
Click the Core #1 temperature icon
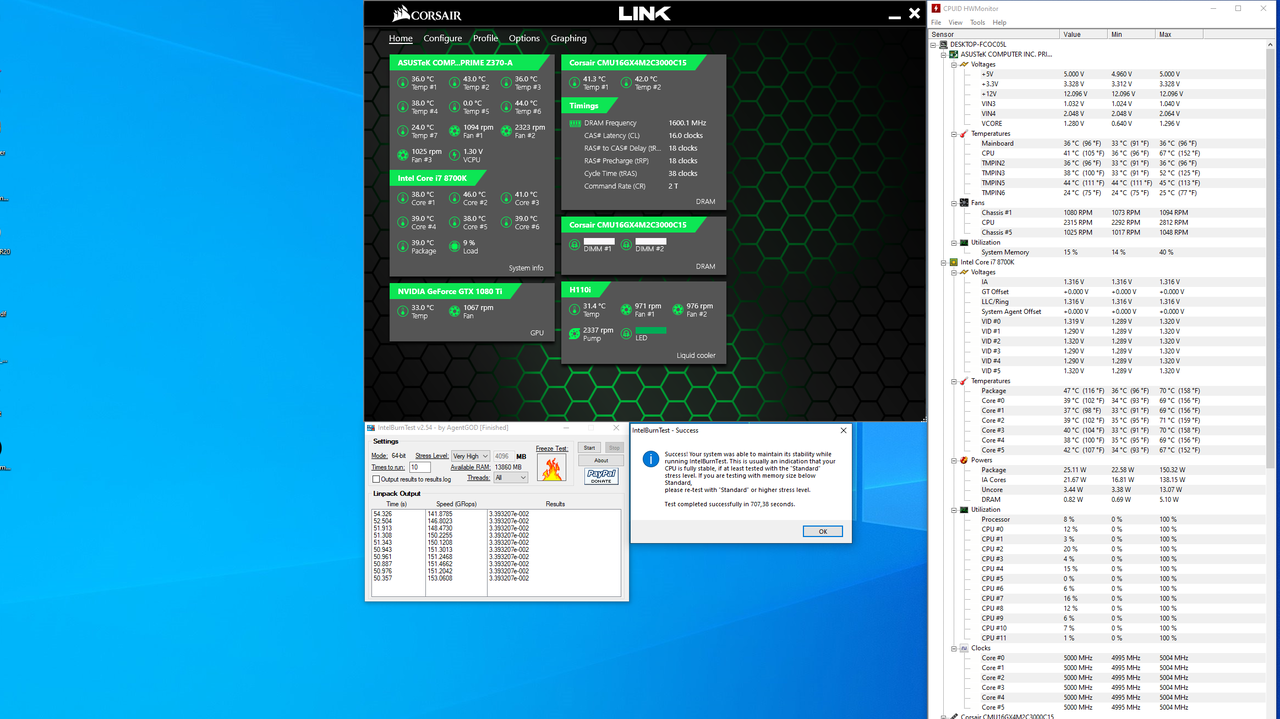click(402, 198)
